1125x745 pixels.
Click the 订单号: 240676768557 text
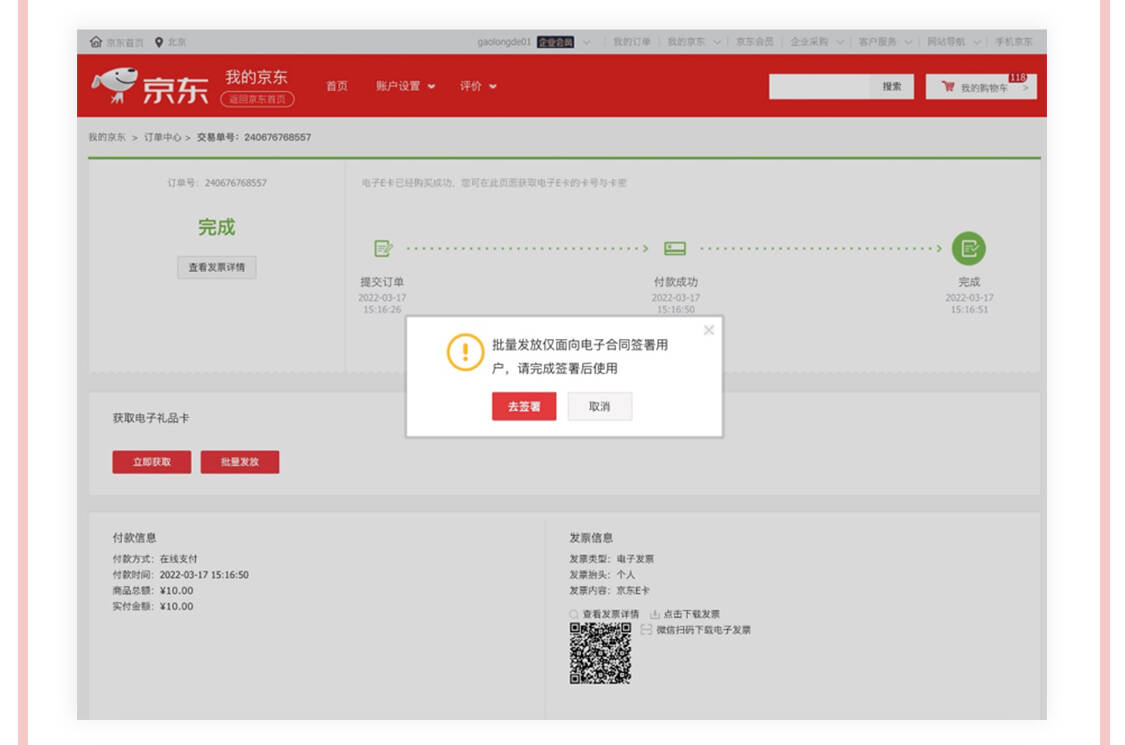(x=217, y=183)
